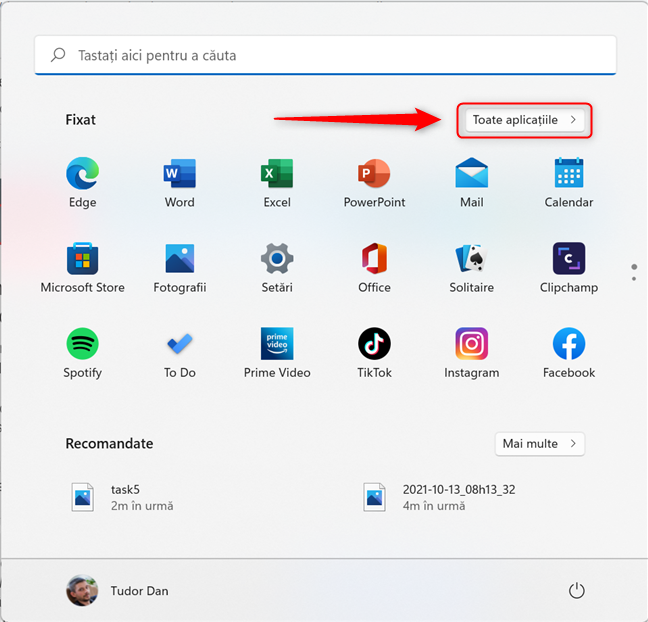The width and height of the screenshot is (648, 622).
Task: Go to next pinned apps page dot
Action: [x=634, y=279]
